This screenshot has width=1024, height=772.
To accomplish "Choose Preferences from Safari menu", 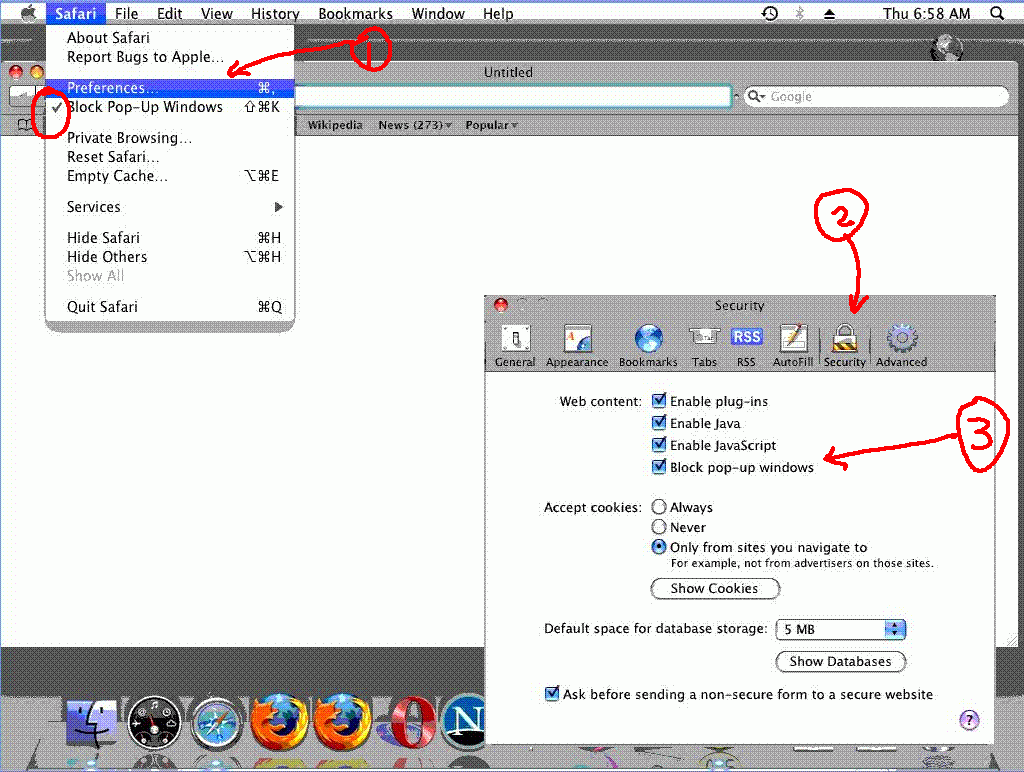I will pyautogui.click(x=170, y=88).
